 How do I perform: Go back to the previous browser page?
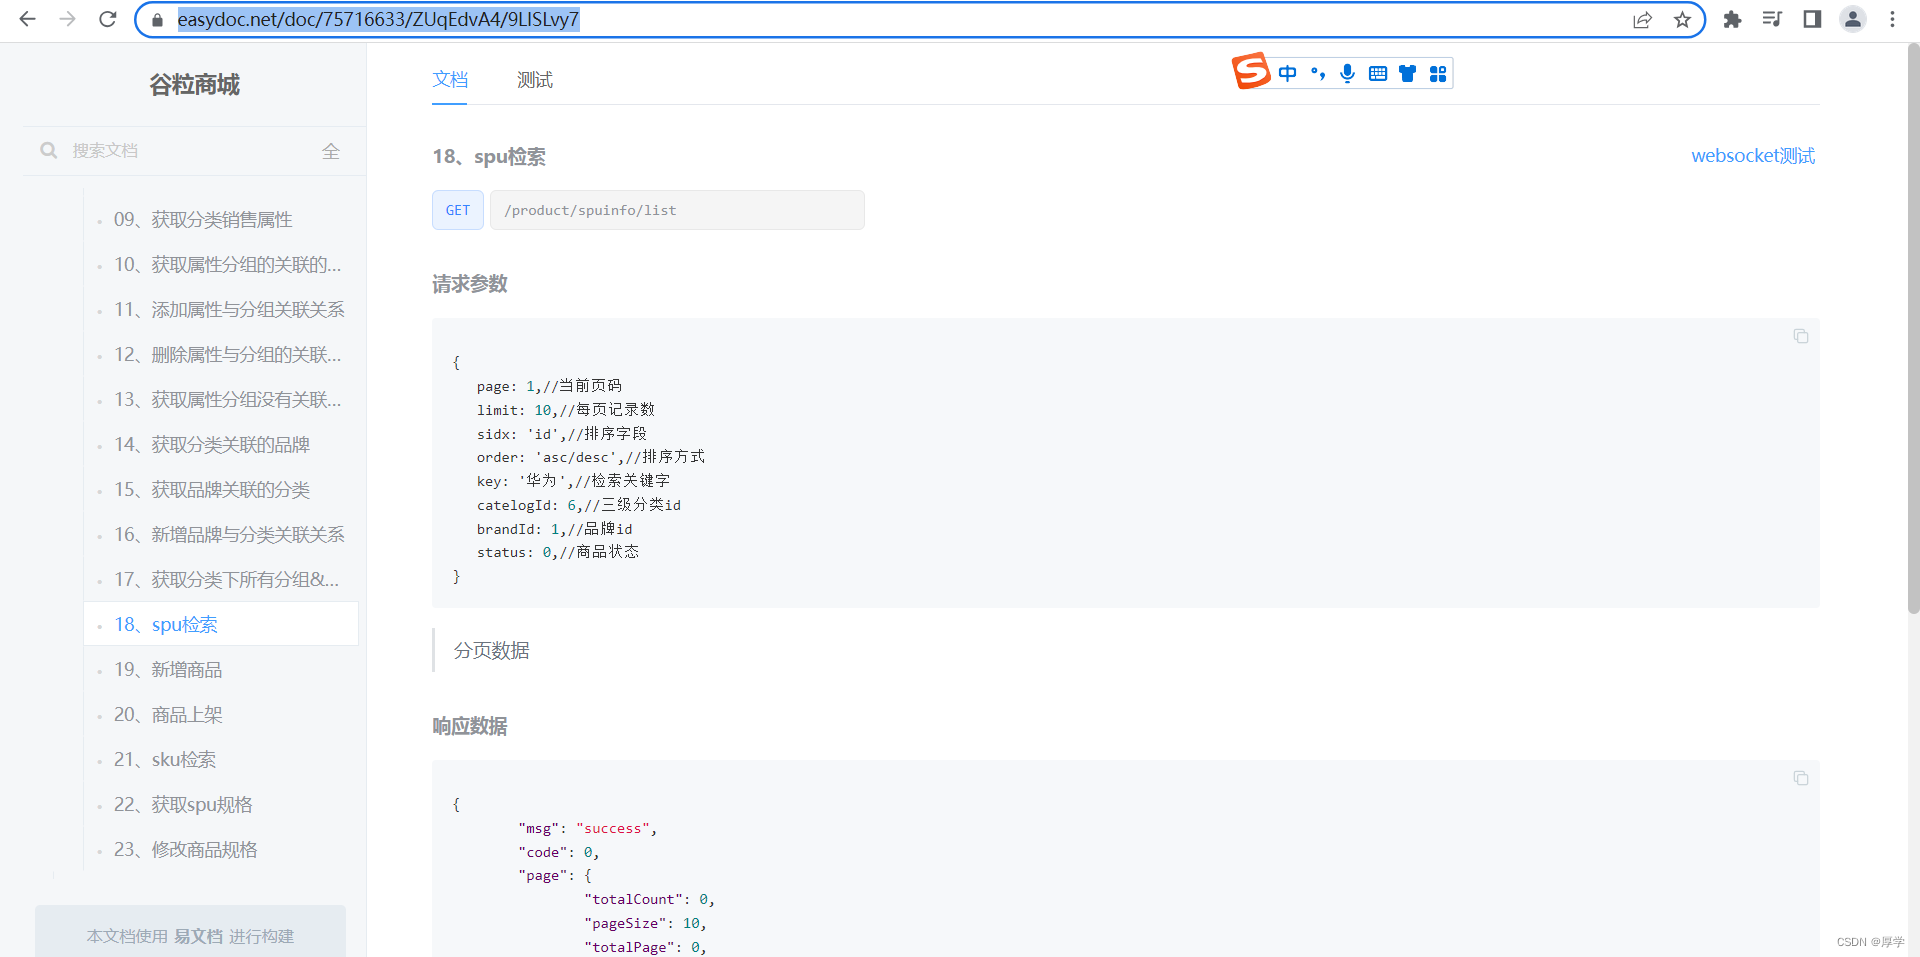click(x=27, y=19)
